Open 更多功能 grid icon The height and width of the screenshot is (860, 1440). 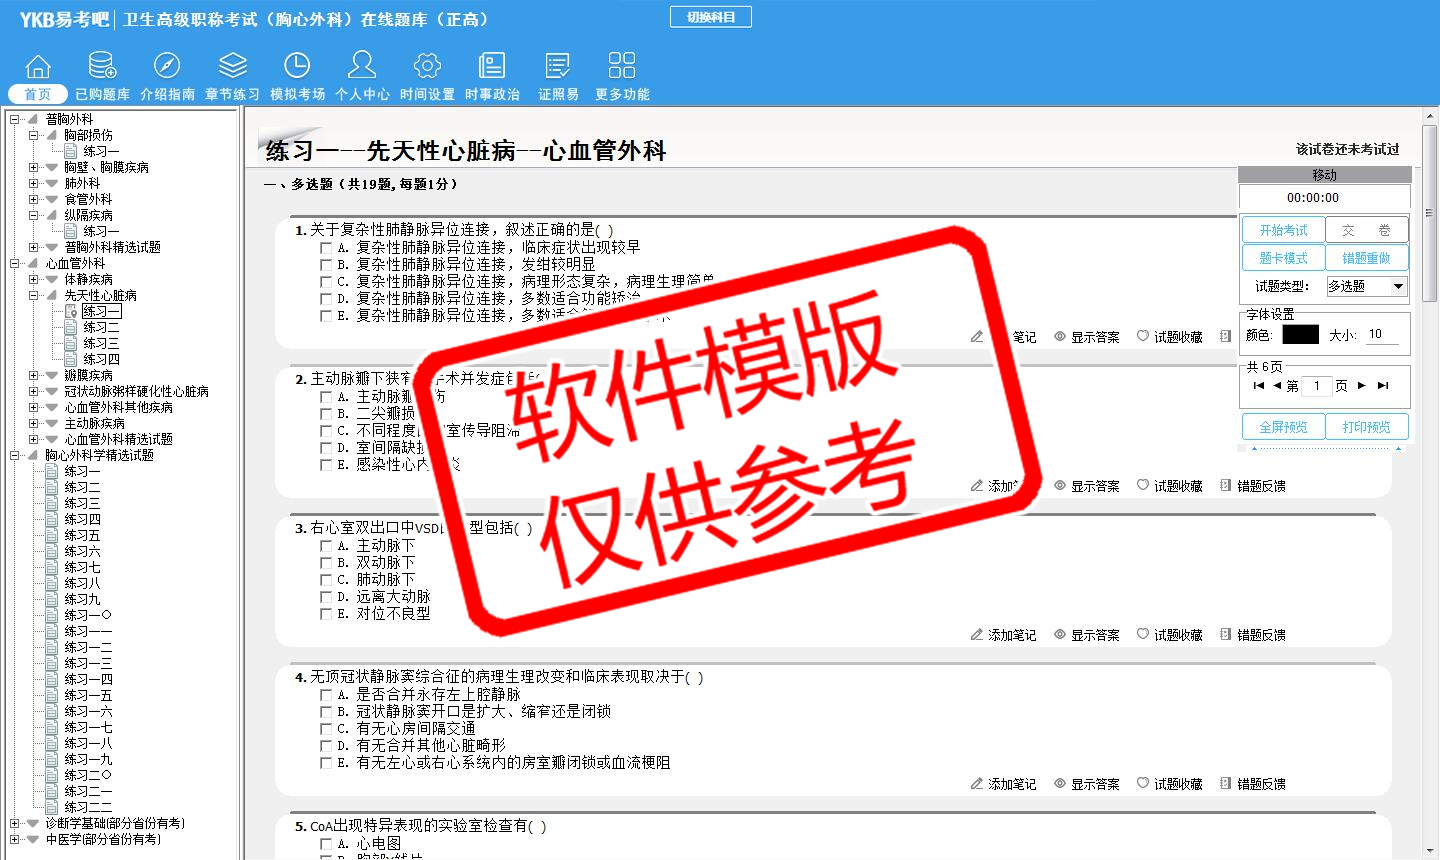tap(622, 66)
